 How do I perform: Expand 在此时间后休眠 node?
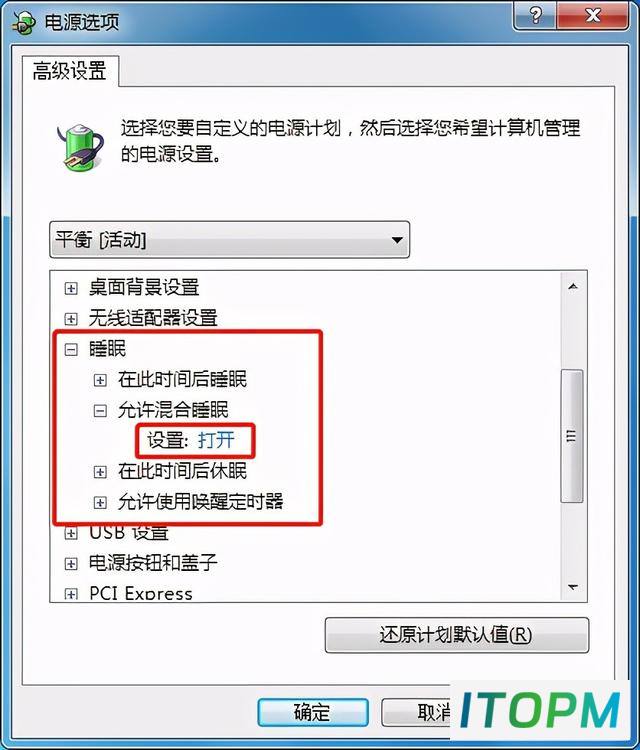(100, 472)
